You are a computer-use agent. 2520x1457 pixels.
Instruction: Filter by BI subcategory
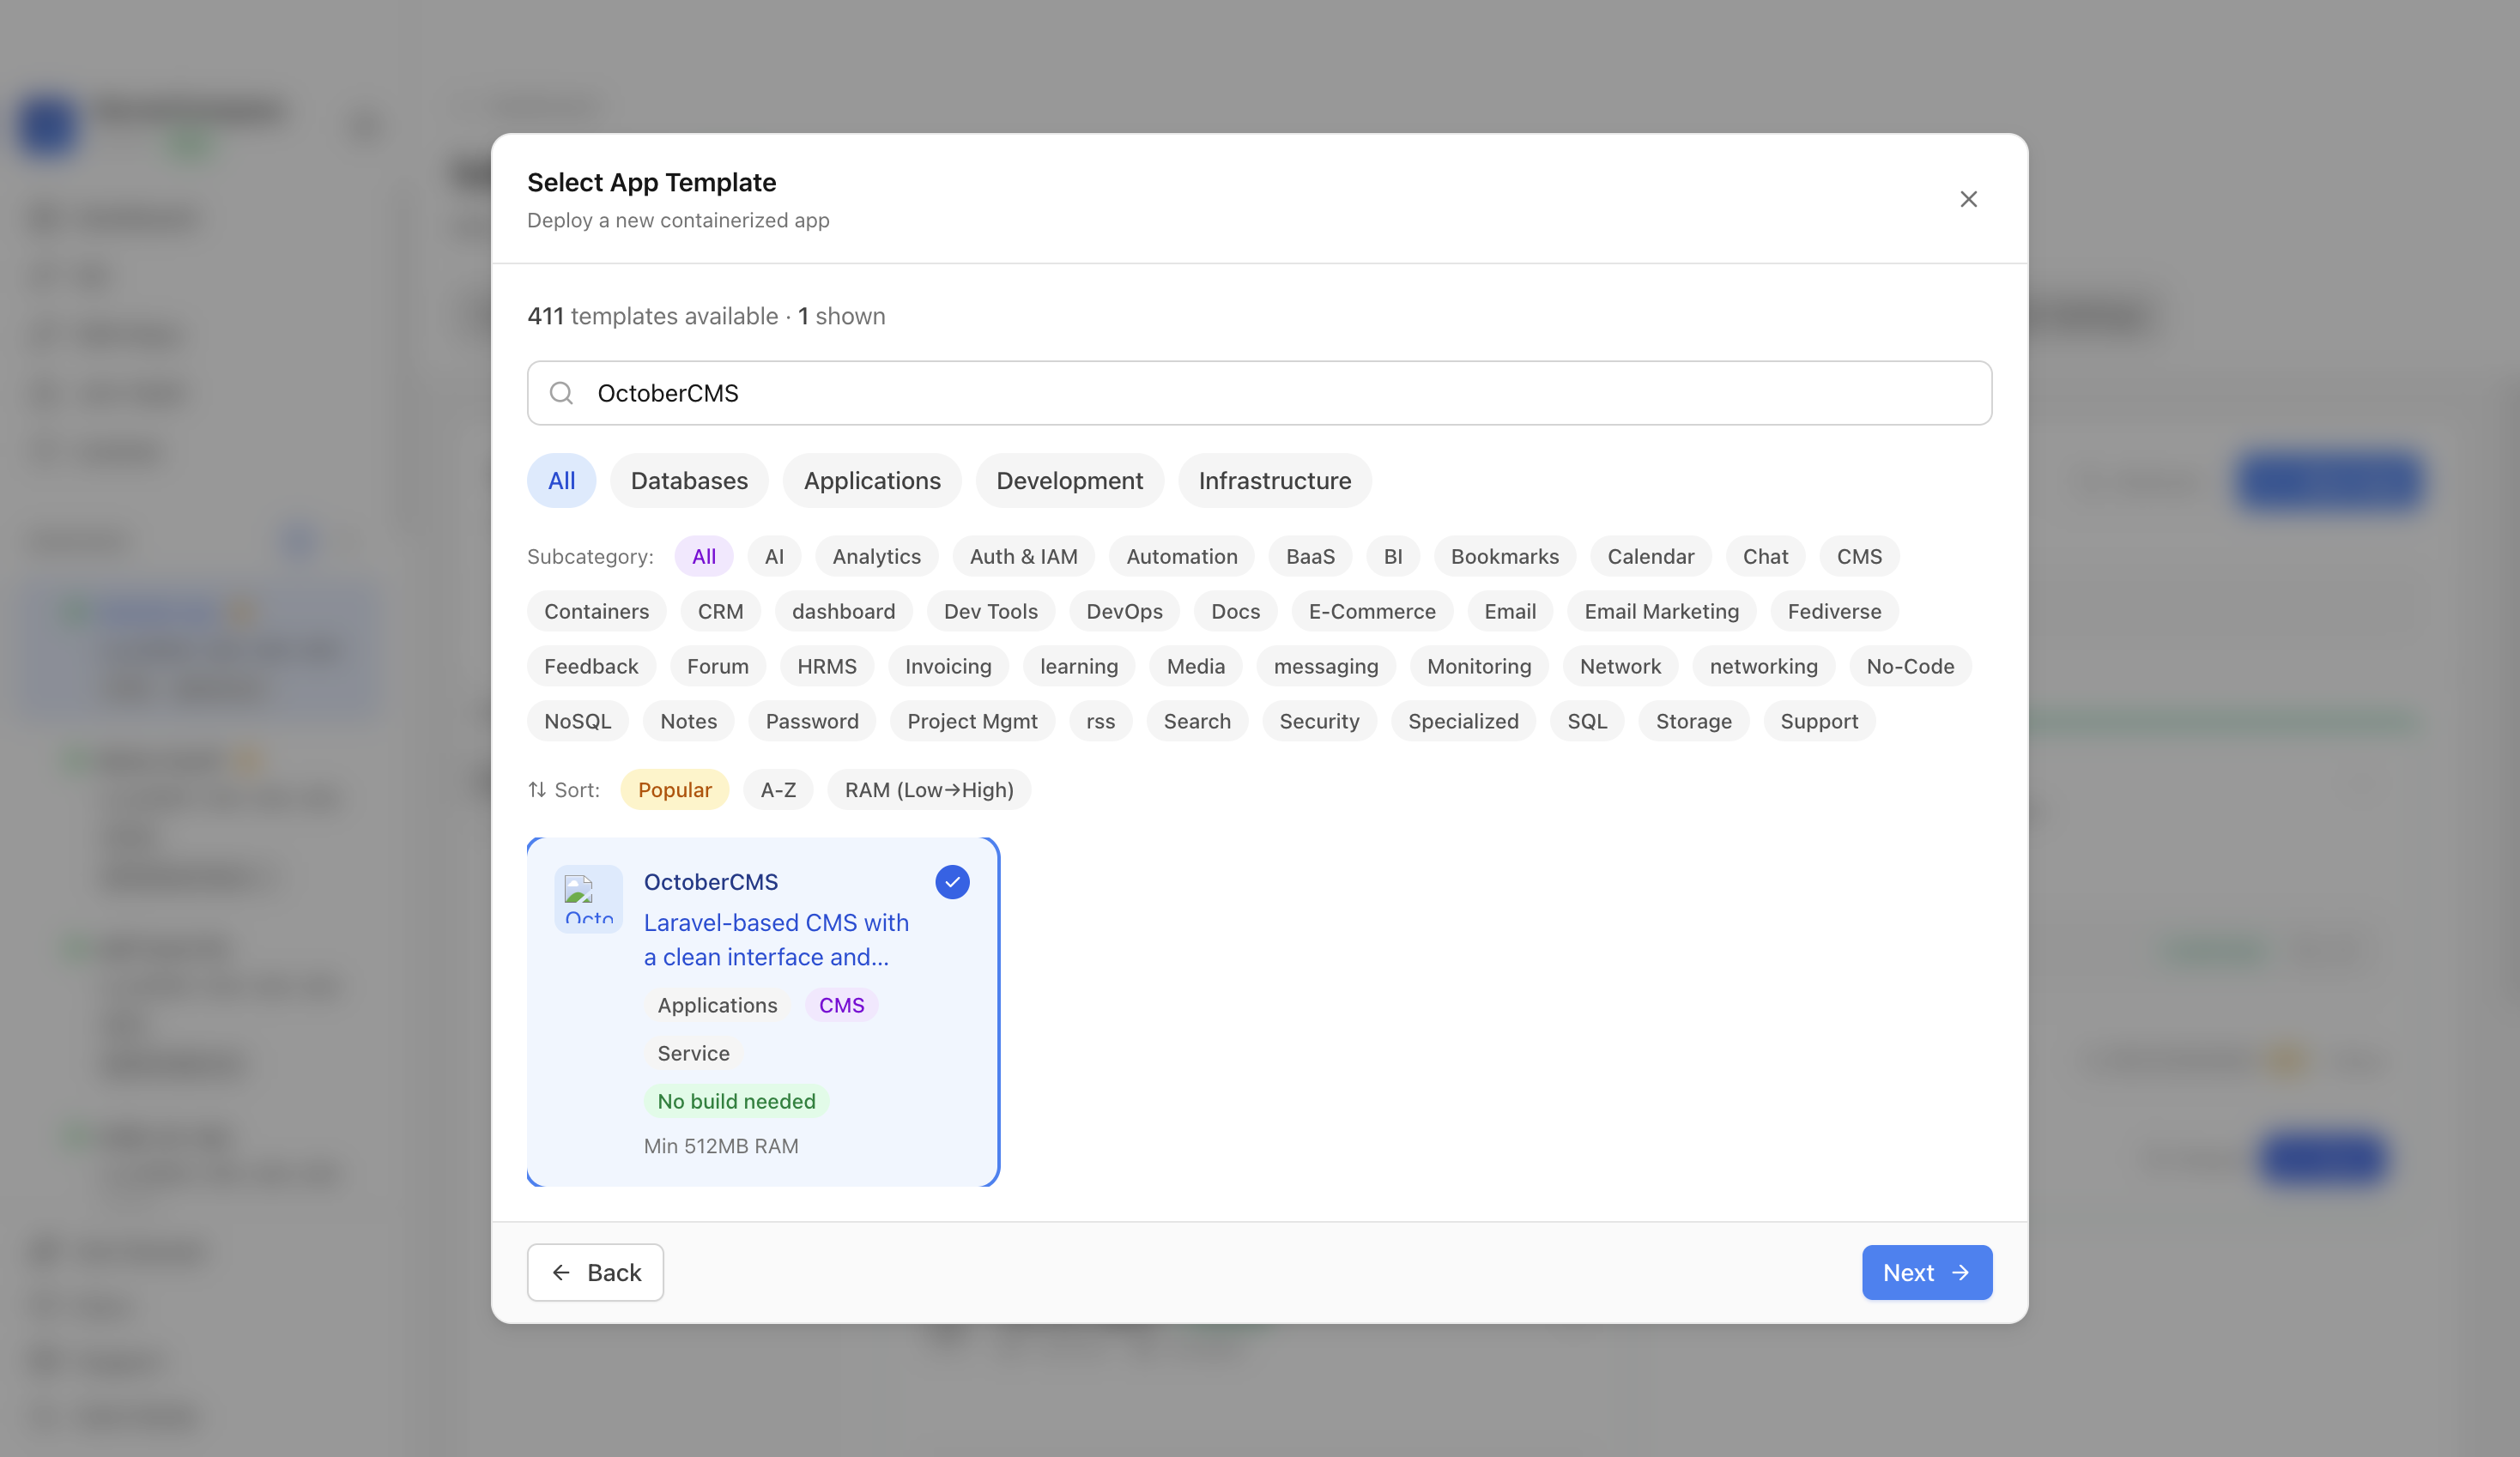tap(1393, 556)
